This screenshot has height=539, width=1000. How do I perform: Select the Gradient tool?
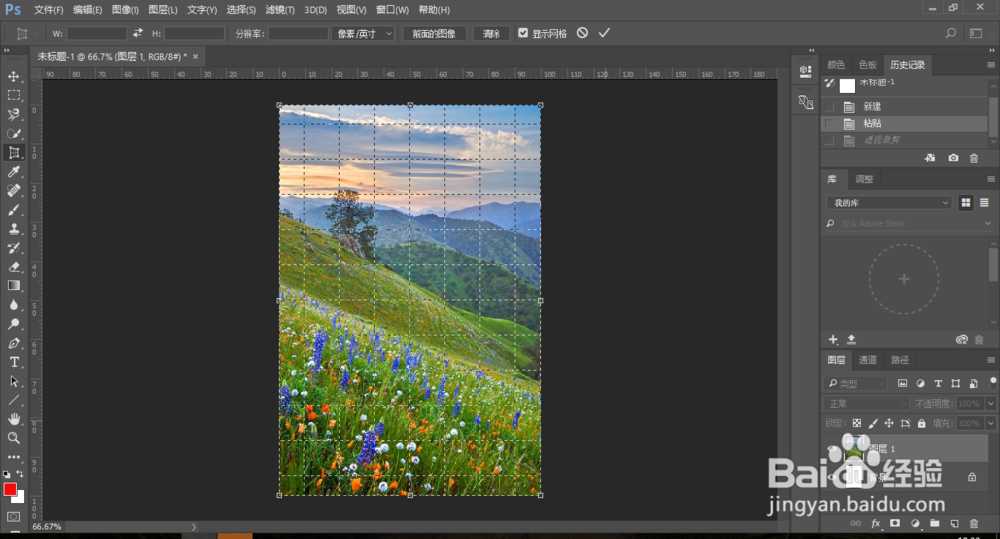pyautogui.click(x=13, y=286)
